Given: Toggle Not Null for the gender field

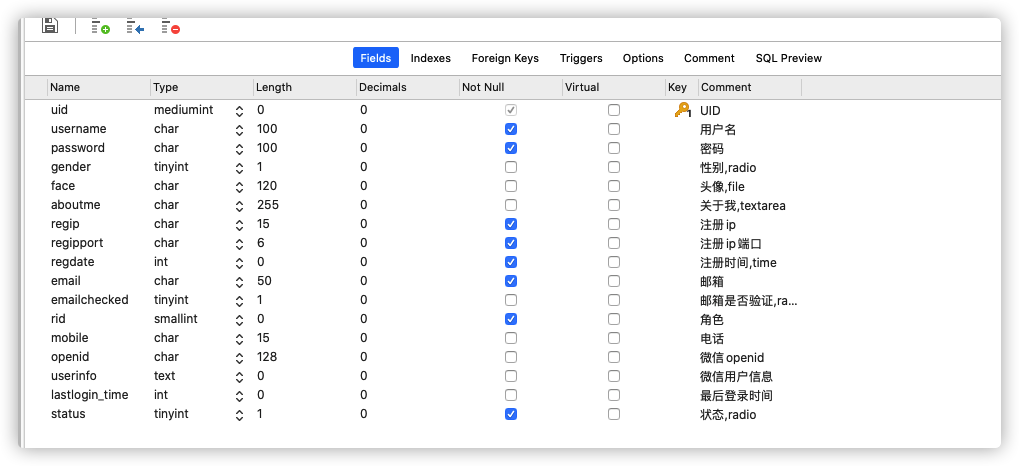Looking at the screenshot, I should click(511, 167).
